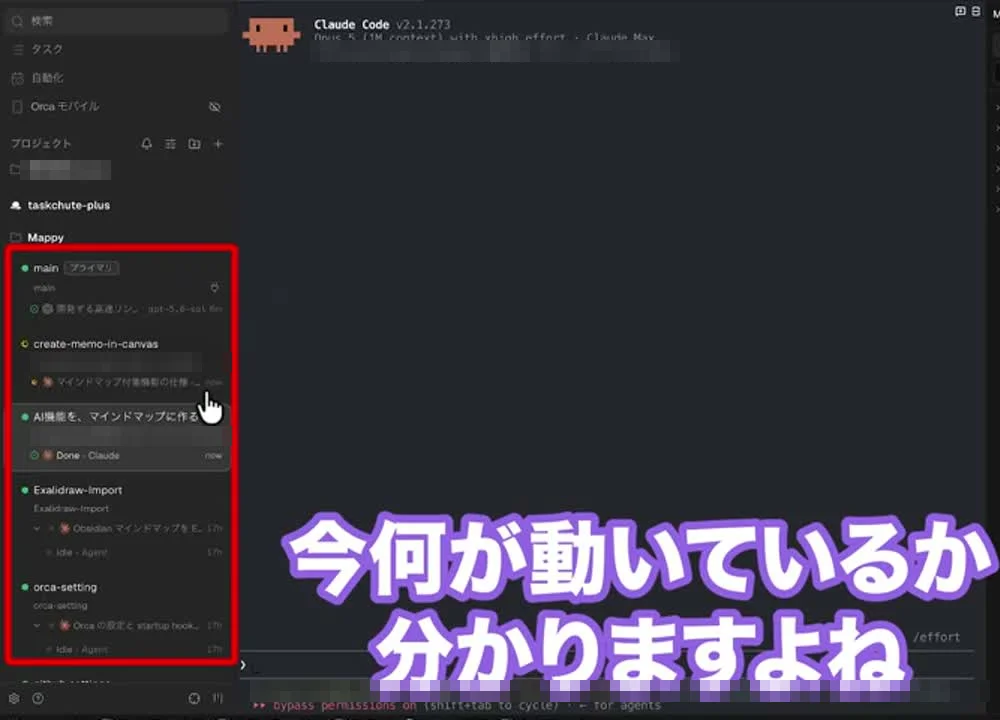Select the create-memo-in-canvas worktree
Viewport: 1000px width, 720px height.
click(96, 344)
